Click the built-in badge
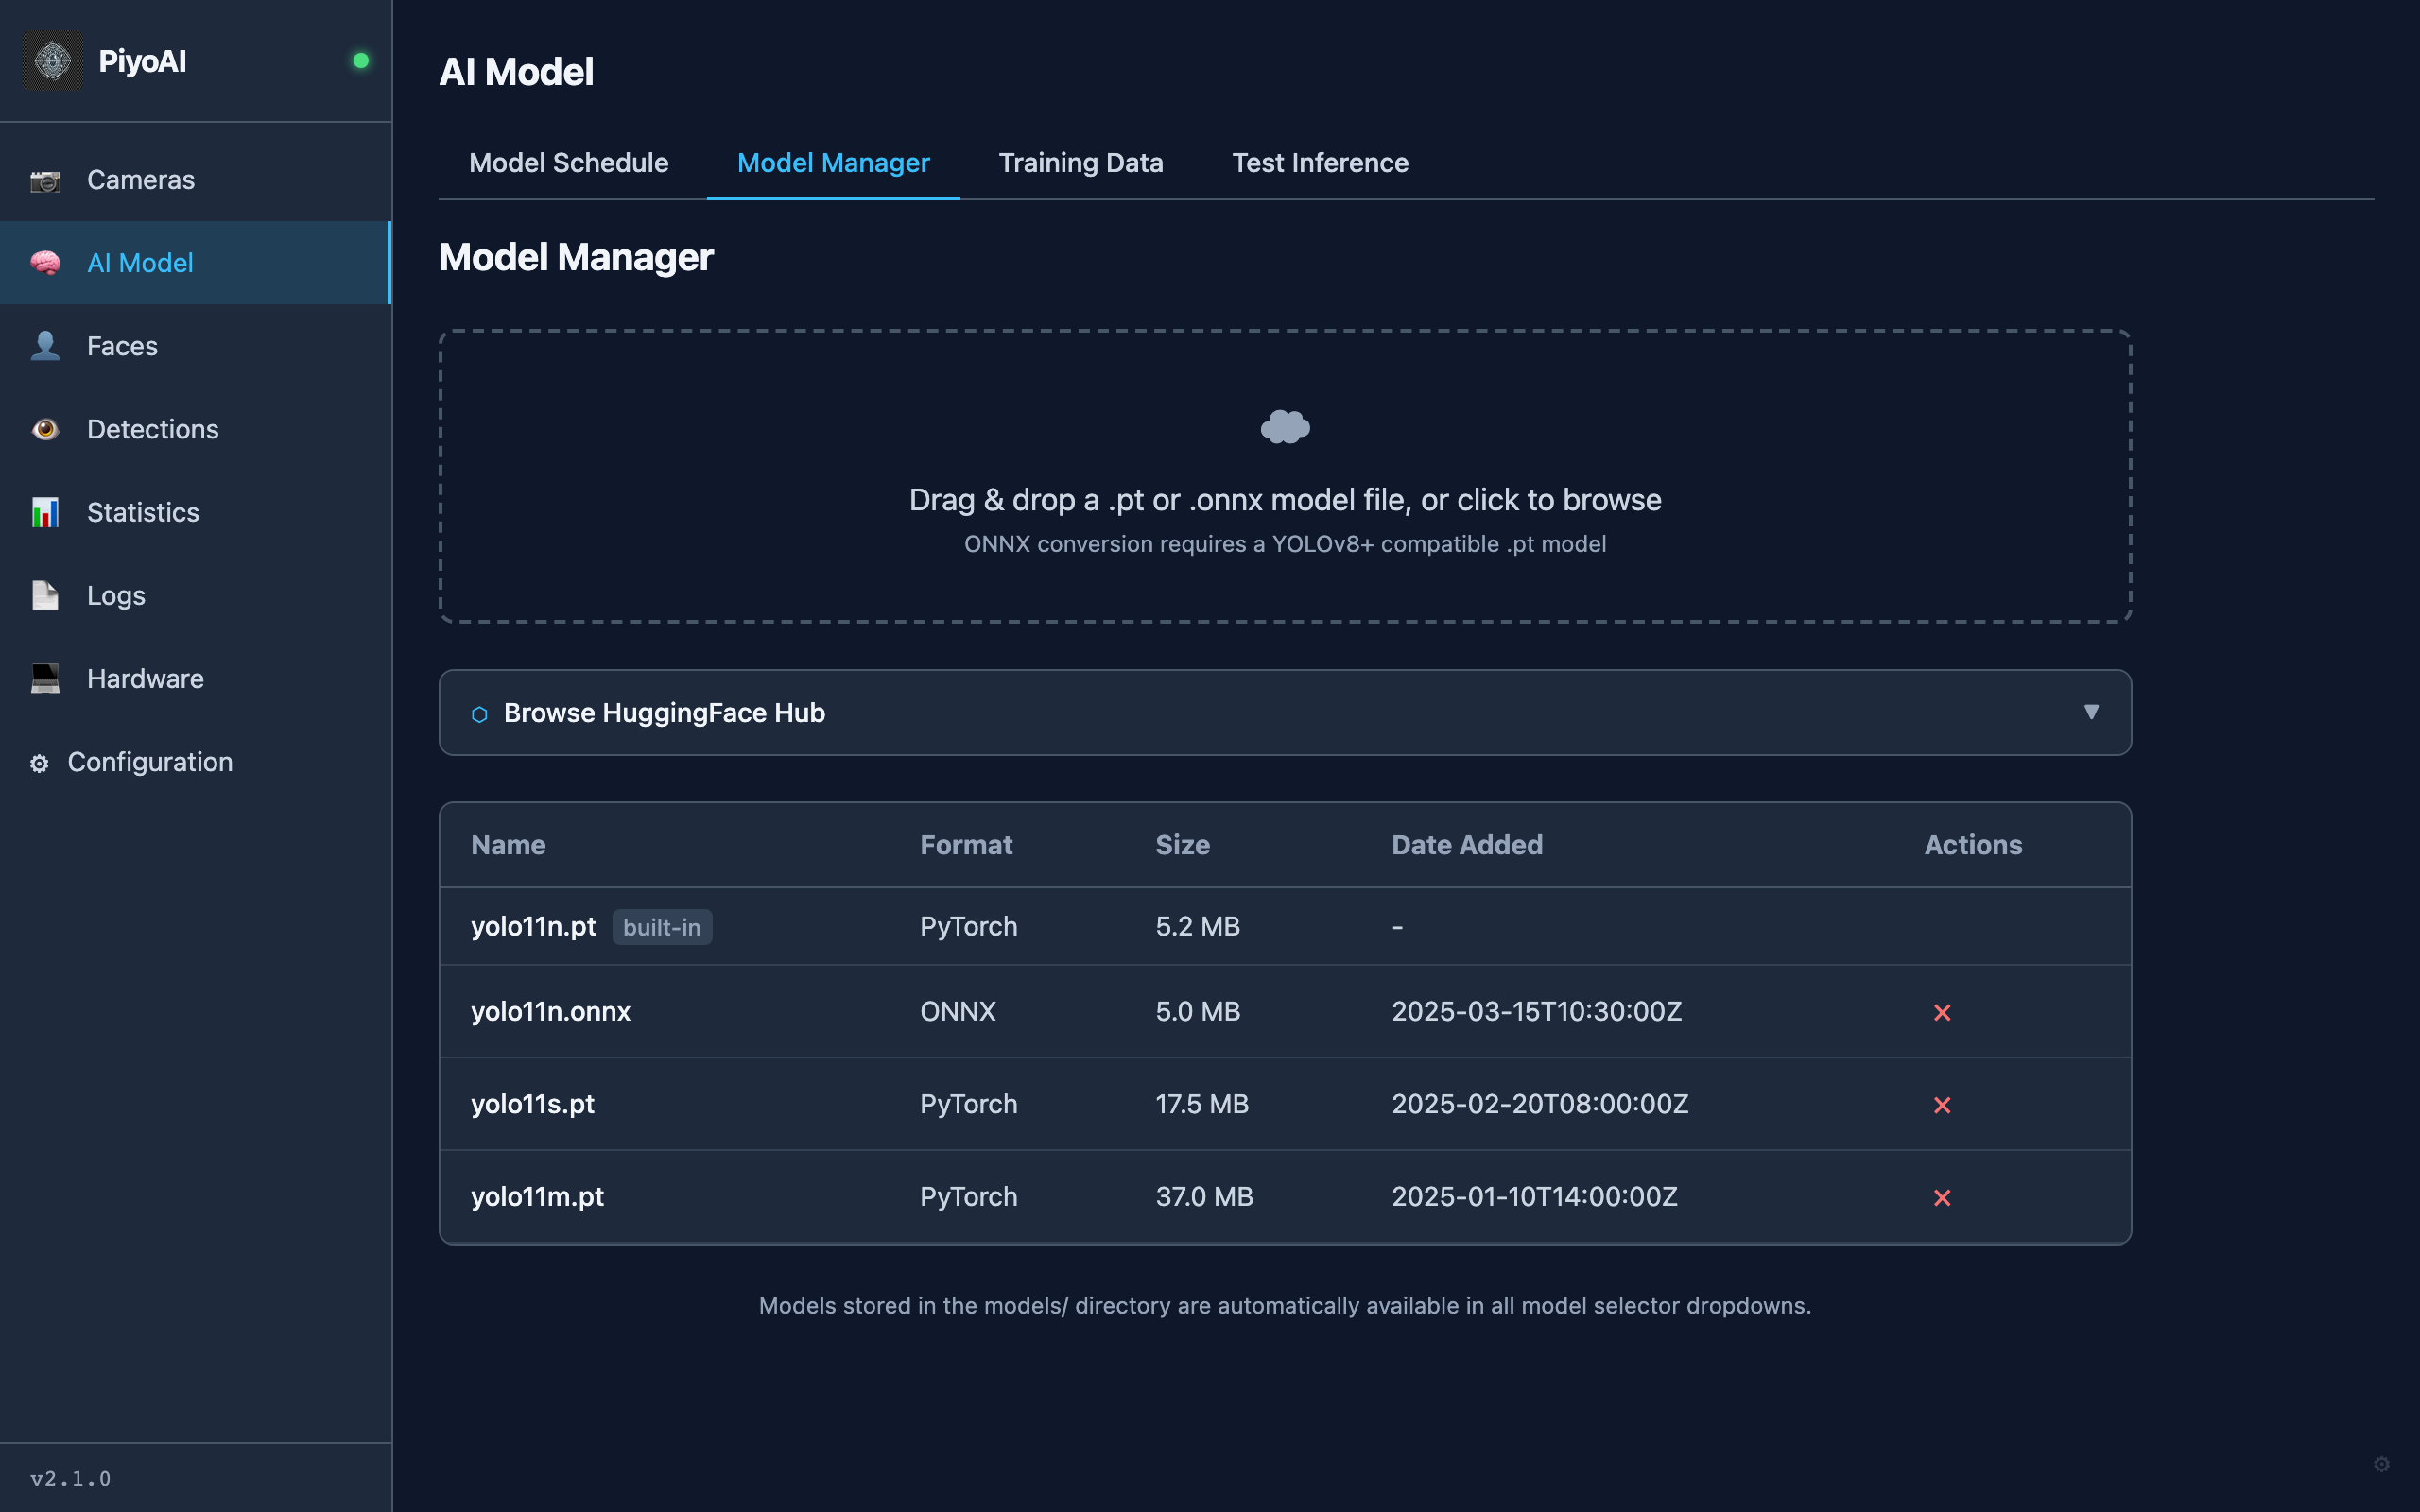Screen dimensions: 2420x1512 pyautogui.click(x=662, y=927)
